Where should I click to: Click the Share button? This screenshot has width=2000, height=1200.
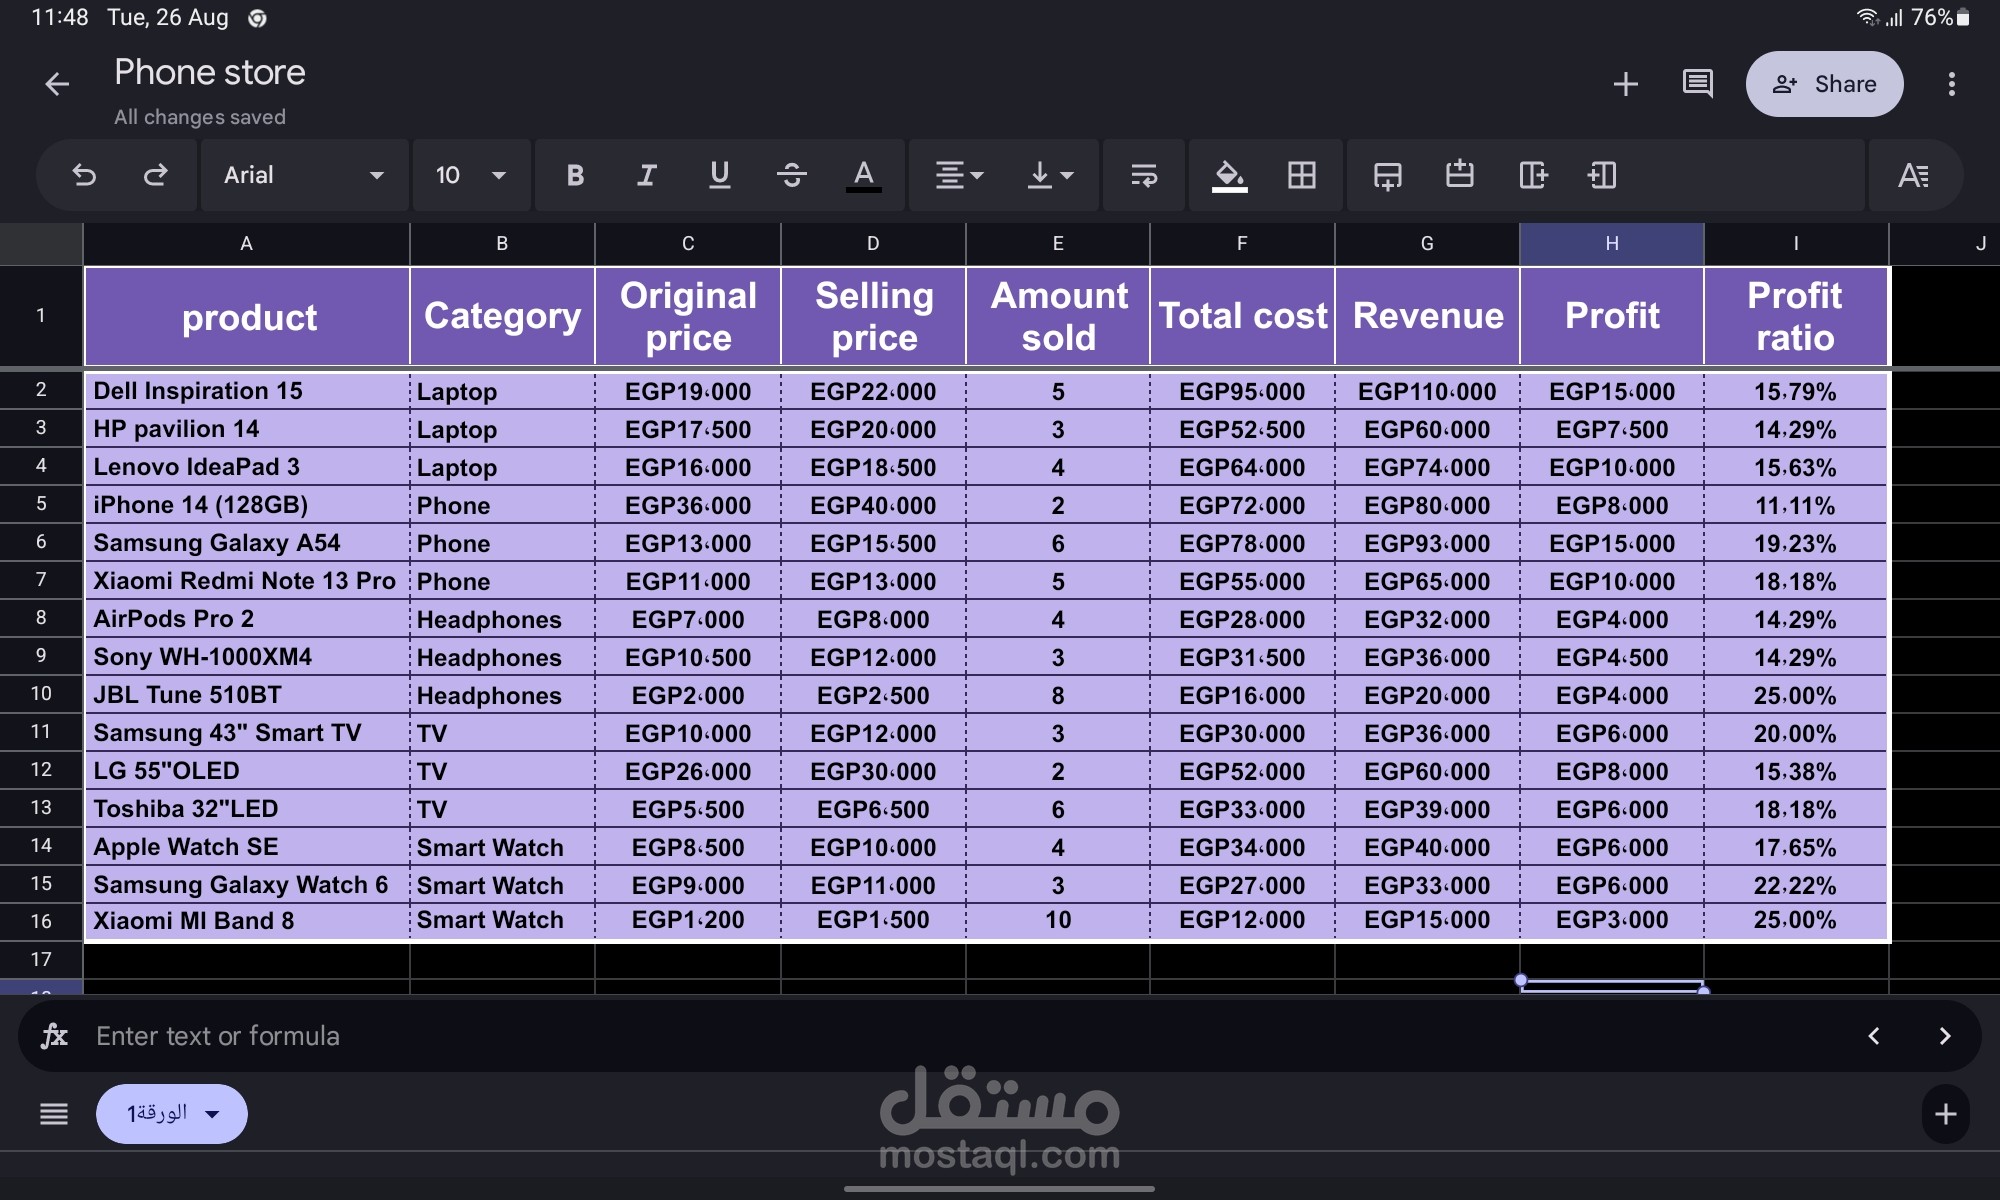pyautogui.click(x=1824, y=84)
